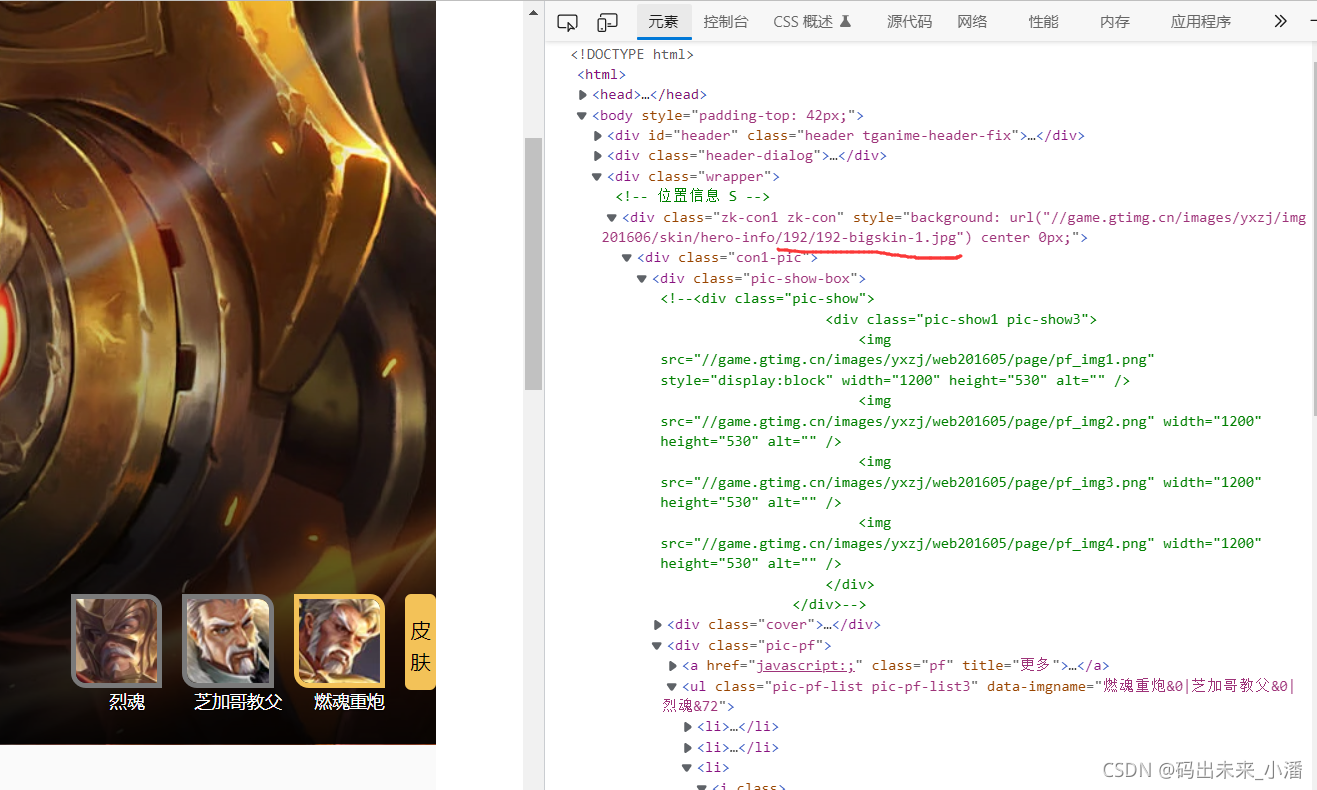Select the 芝加哥教父 skin thumbnail

[x=228, y=641]
